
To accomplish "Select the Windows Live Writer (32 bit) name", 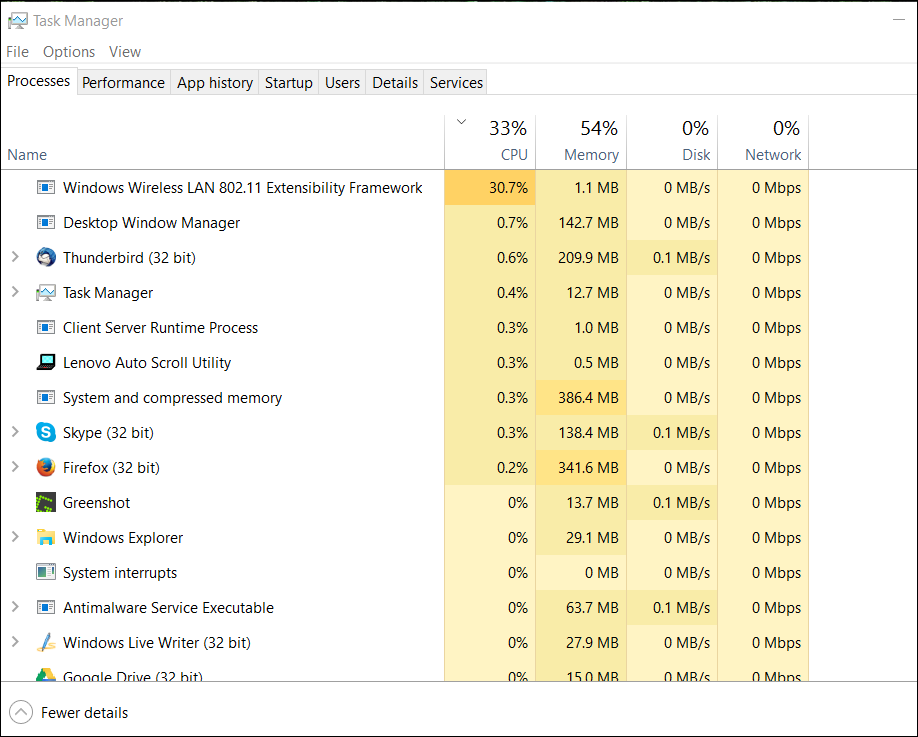I will pyautogui.click(x=157, y=642).
